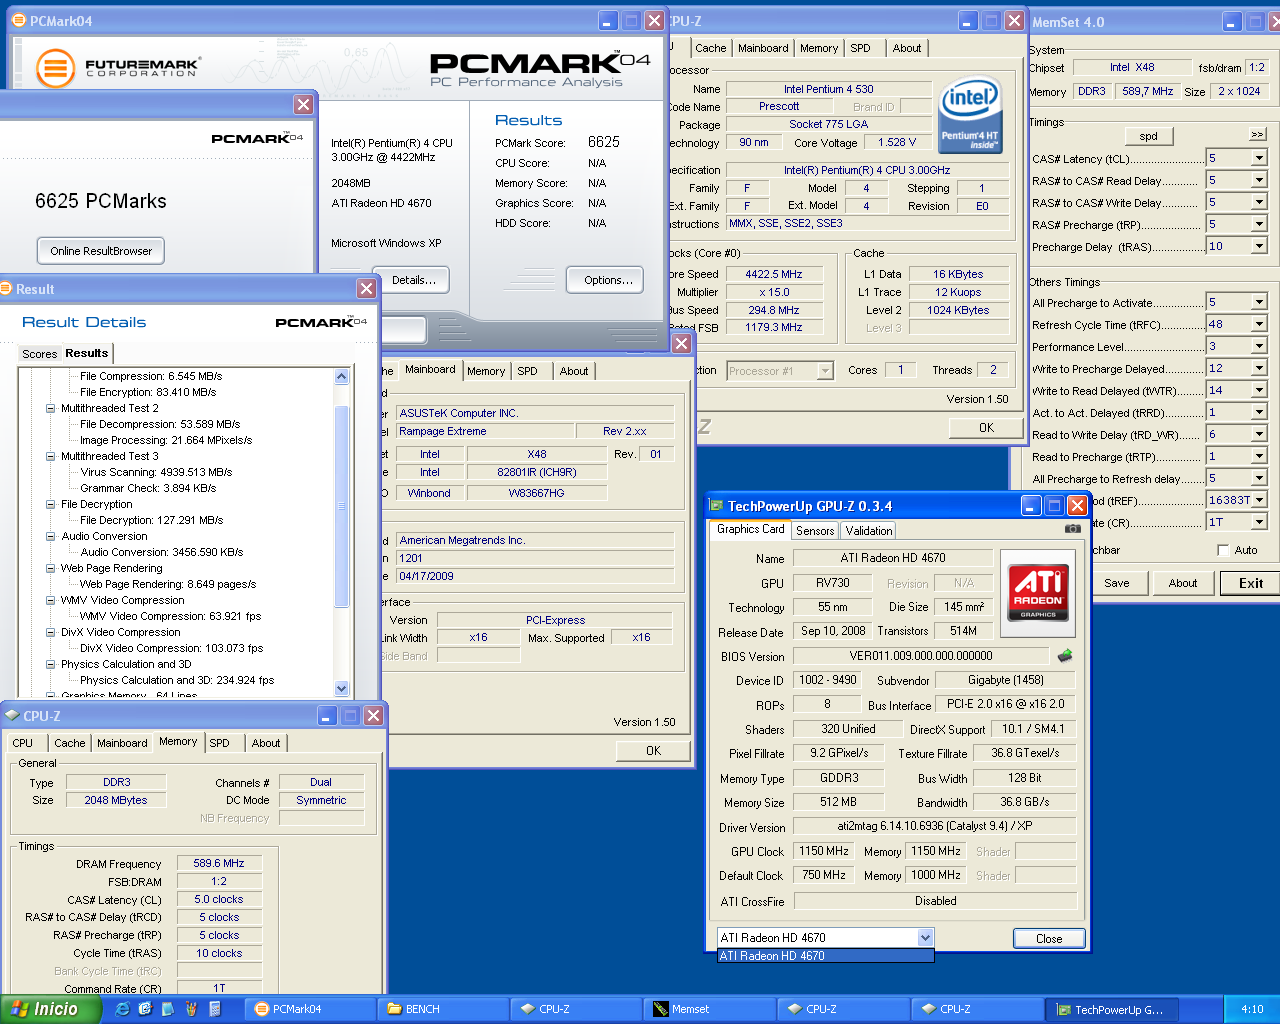Open the CAS# Latency (tCL) dropdown
The width and height of the screenshot is (1280, 1024).
pyautogui.click(x=1258, y=158)
